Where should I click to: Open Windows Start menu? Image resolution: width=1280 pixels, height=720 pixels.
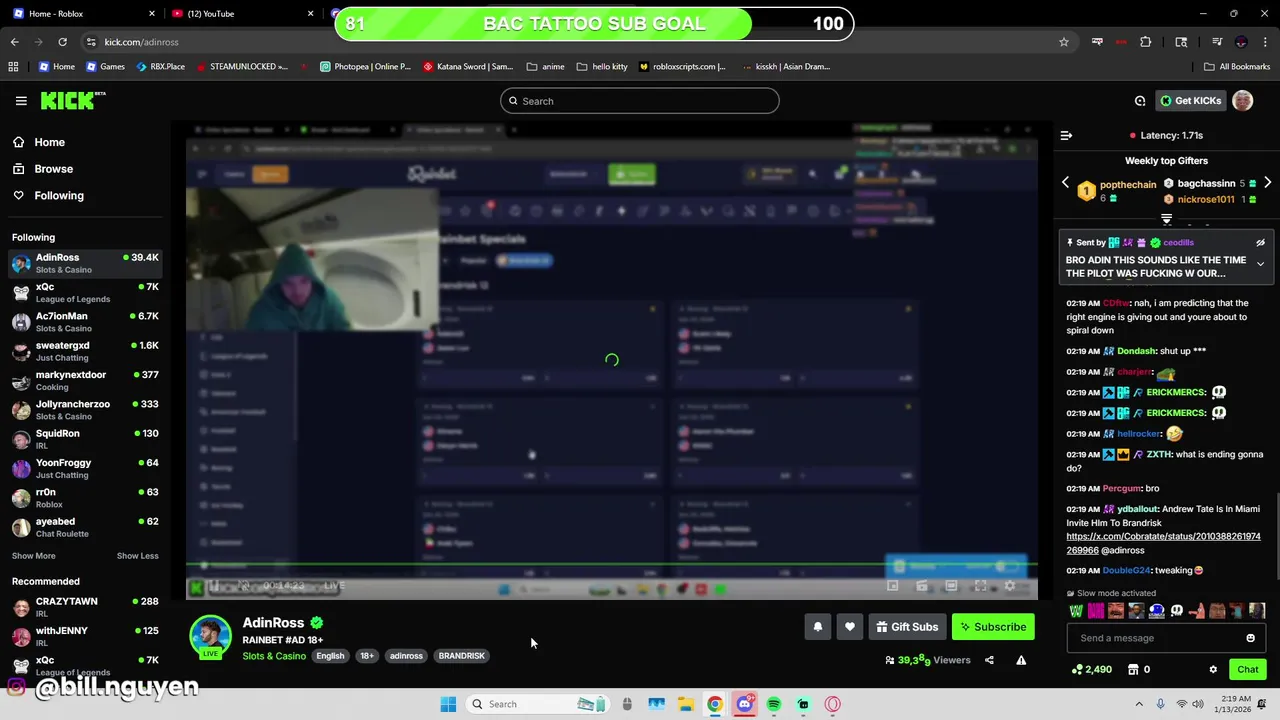click(448, 704)
